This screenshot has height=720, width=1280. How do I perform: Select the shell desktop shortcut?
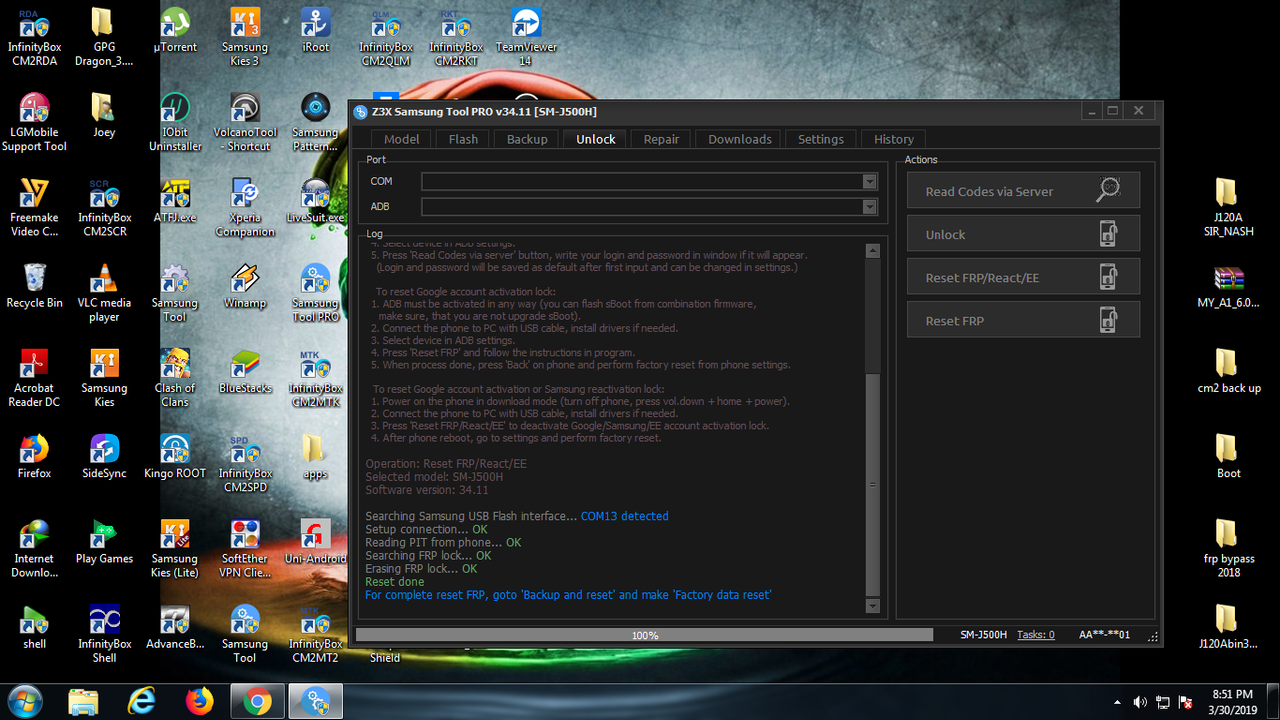coord(34,627)
